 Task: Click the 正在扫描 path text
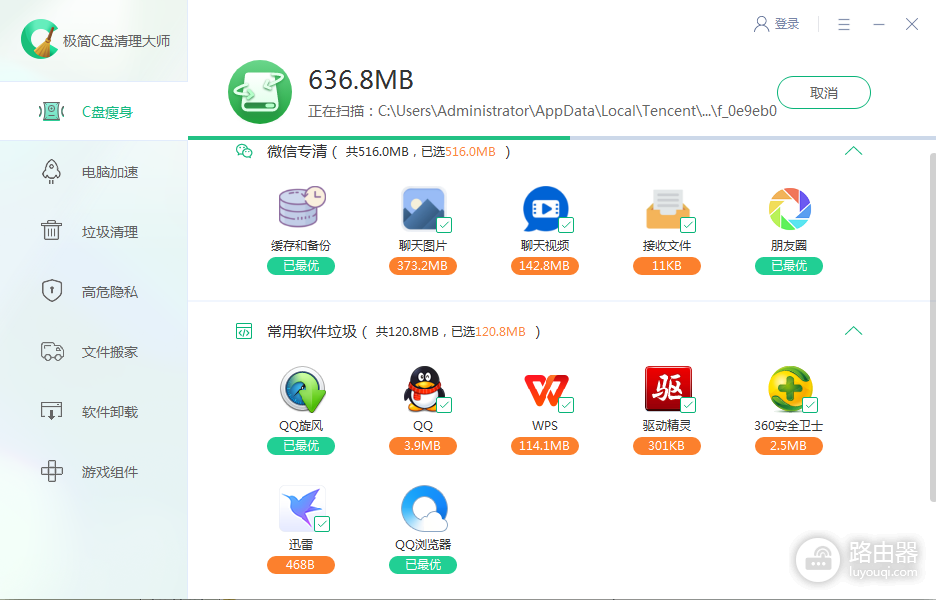click(543, 111)
